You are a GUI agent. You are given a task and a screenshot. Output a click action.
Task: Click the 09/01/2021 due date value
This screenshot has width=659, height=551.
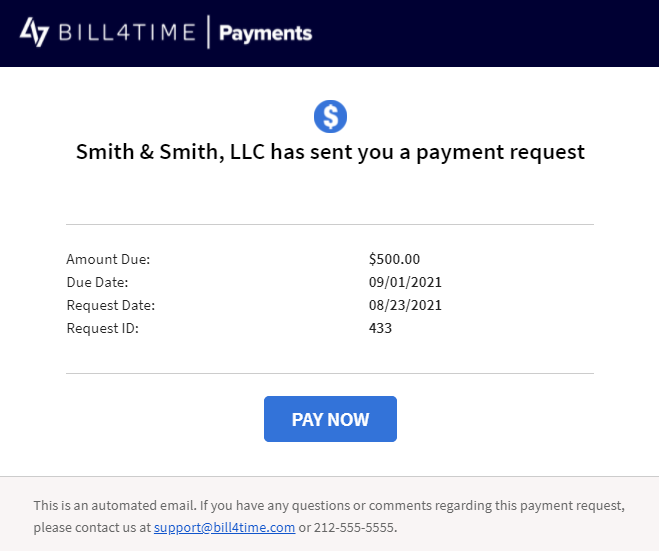(405, 282)
